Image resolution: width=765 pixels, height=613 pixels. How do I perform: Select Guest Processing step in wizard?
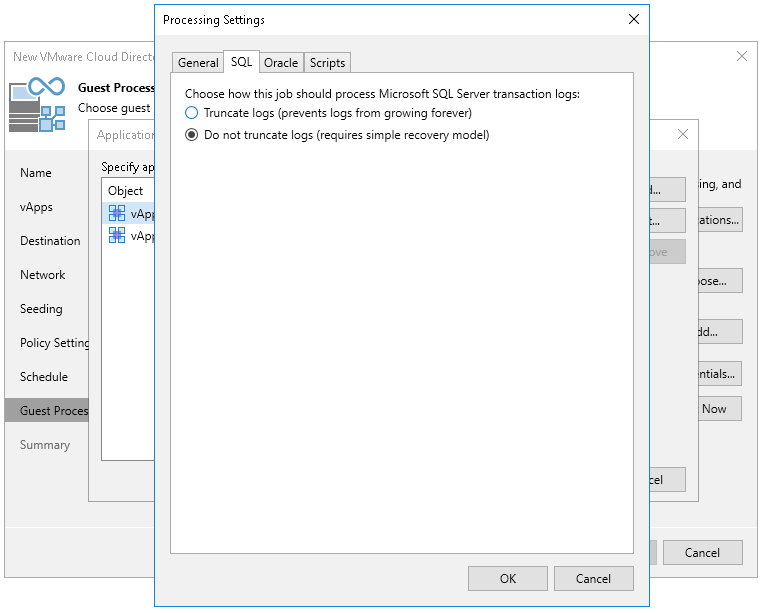click(x=47, y=410)
